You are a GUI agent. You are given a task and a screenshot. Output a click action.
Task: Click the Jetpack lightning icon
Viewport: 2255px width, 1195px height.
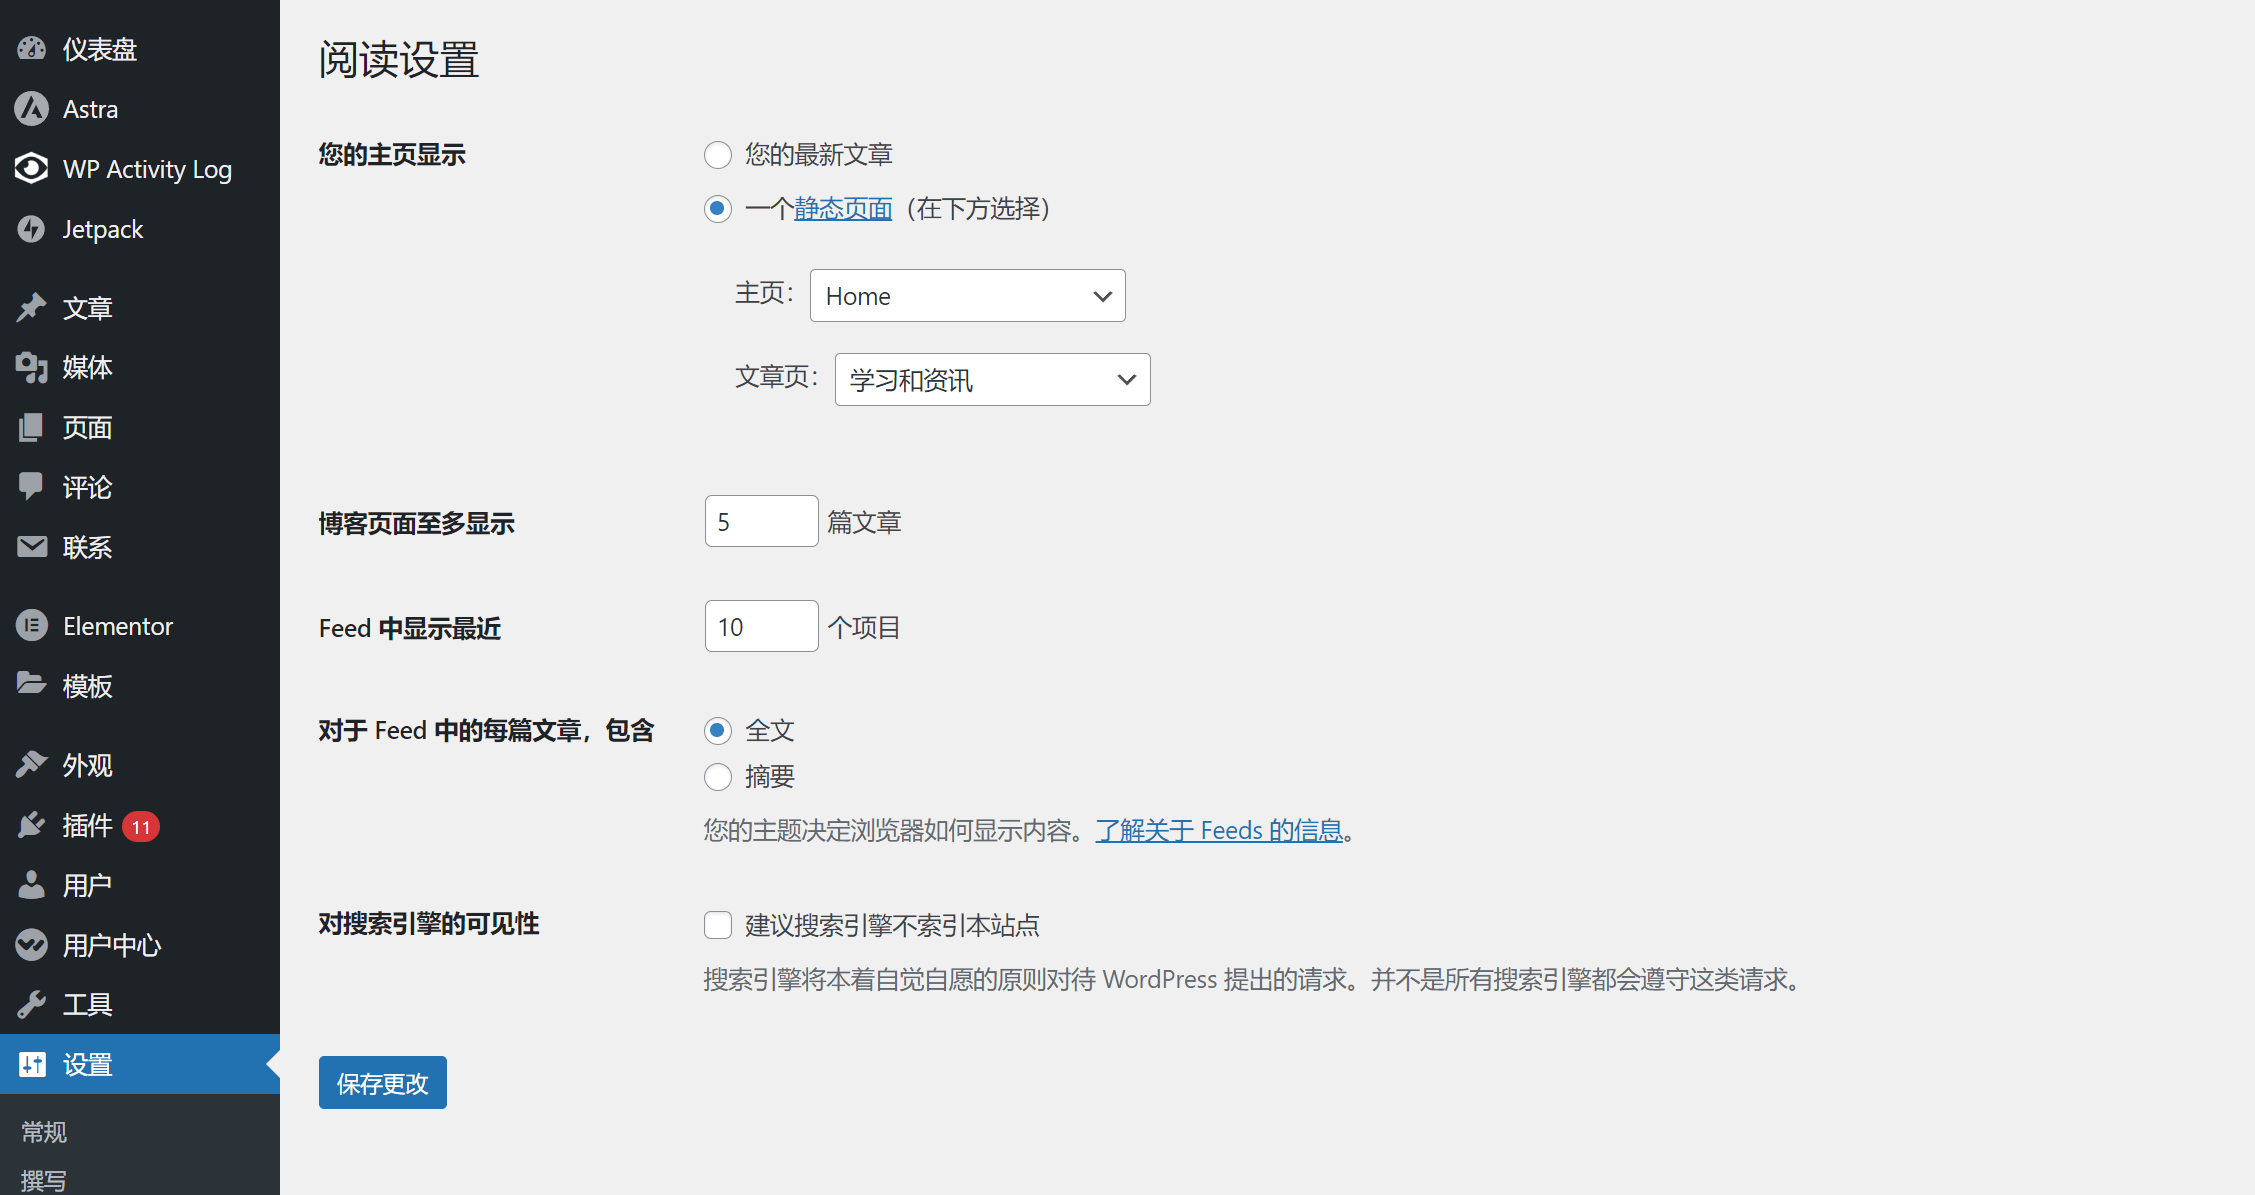coord(32,228)
